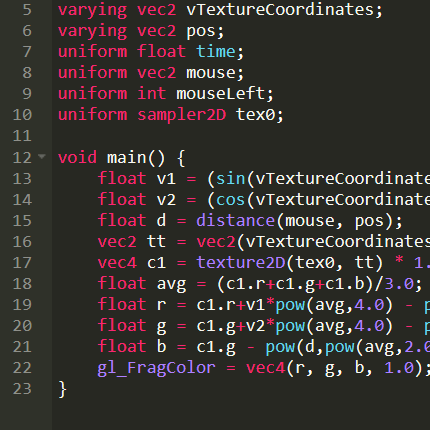Click the time uniform variable name
This screenshot has height=430, width=430.
click(216, 52)
